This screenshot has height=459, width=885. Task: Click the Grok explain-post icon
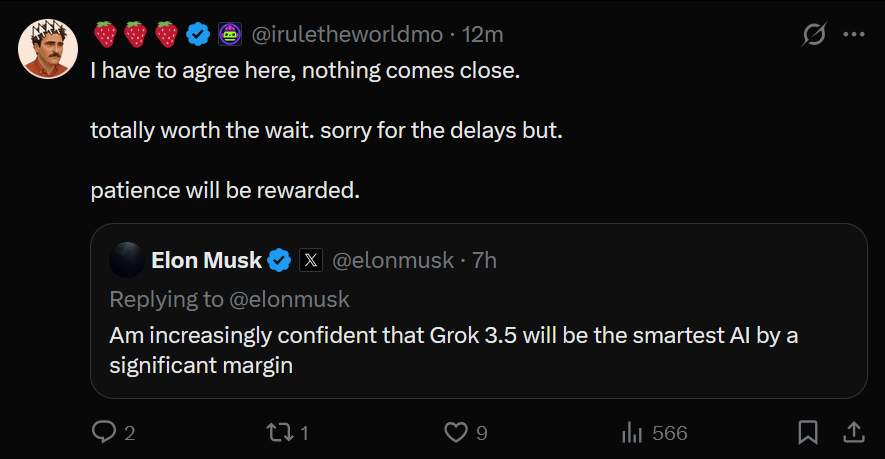[814, 34]
